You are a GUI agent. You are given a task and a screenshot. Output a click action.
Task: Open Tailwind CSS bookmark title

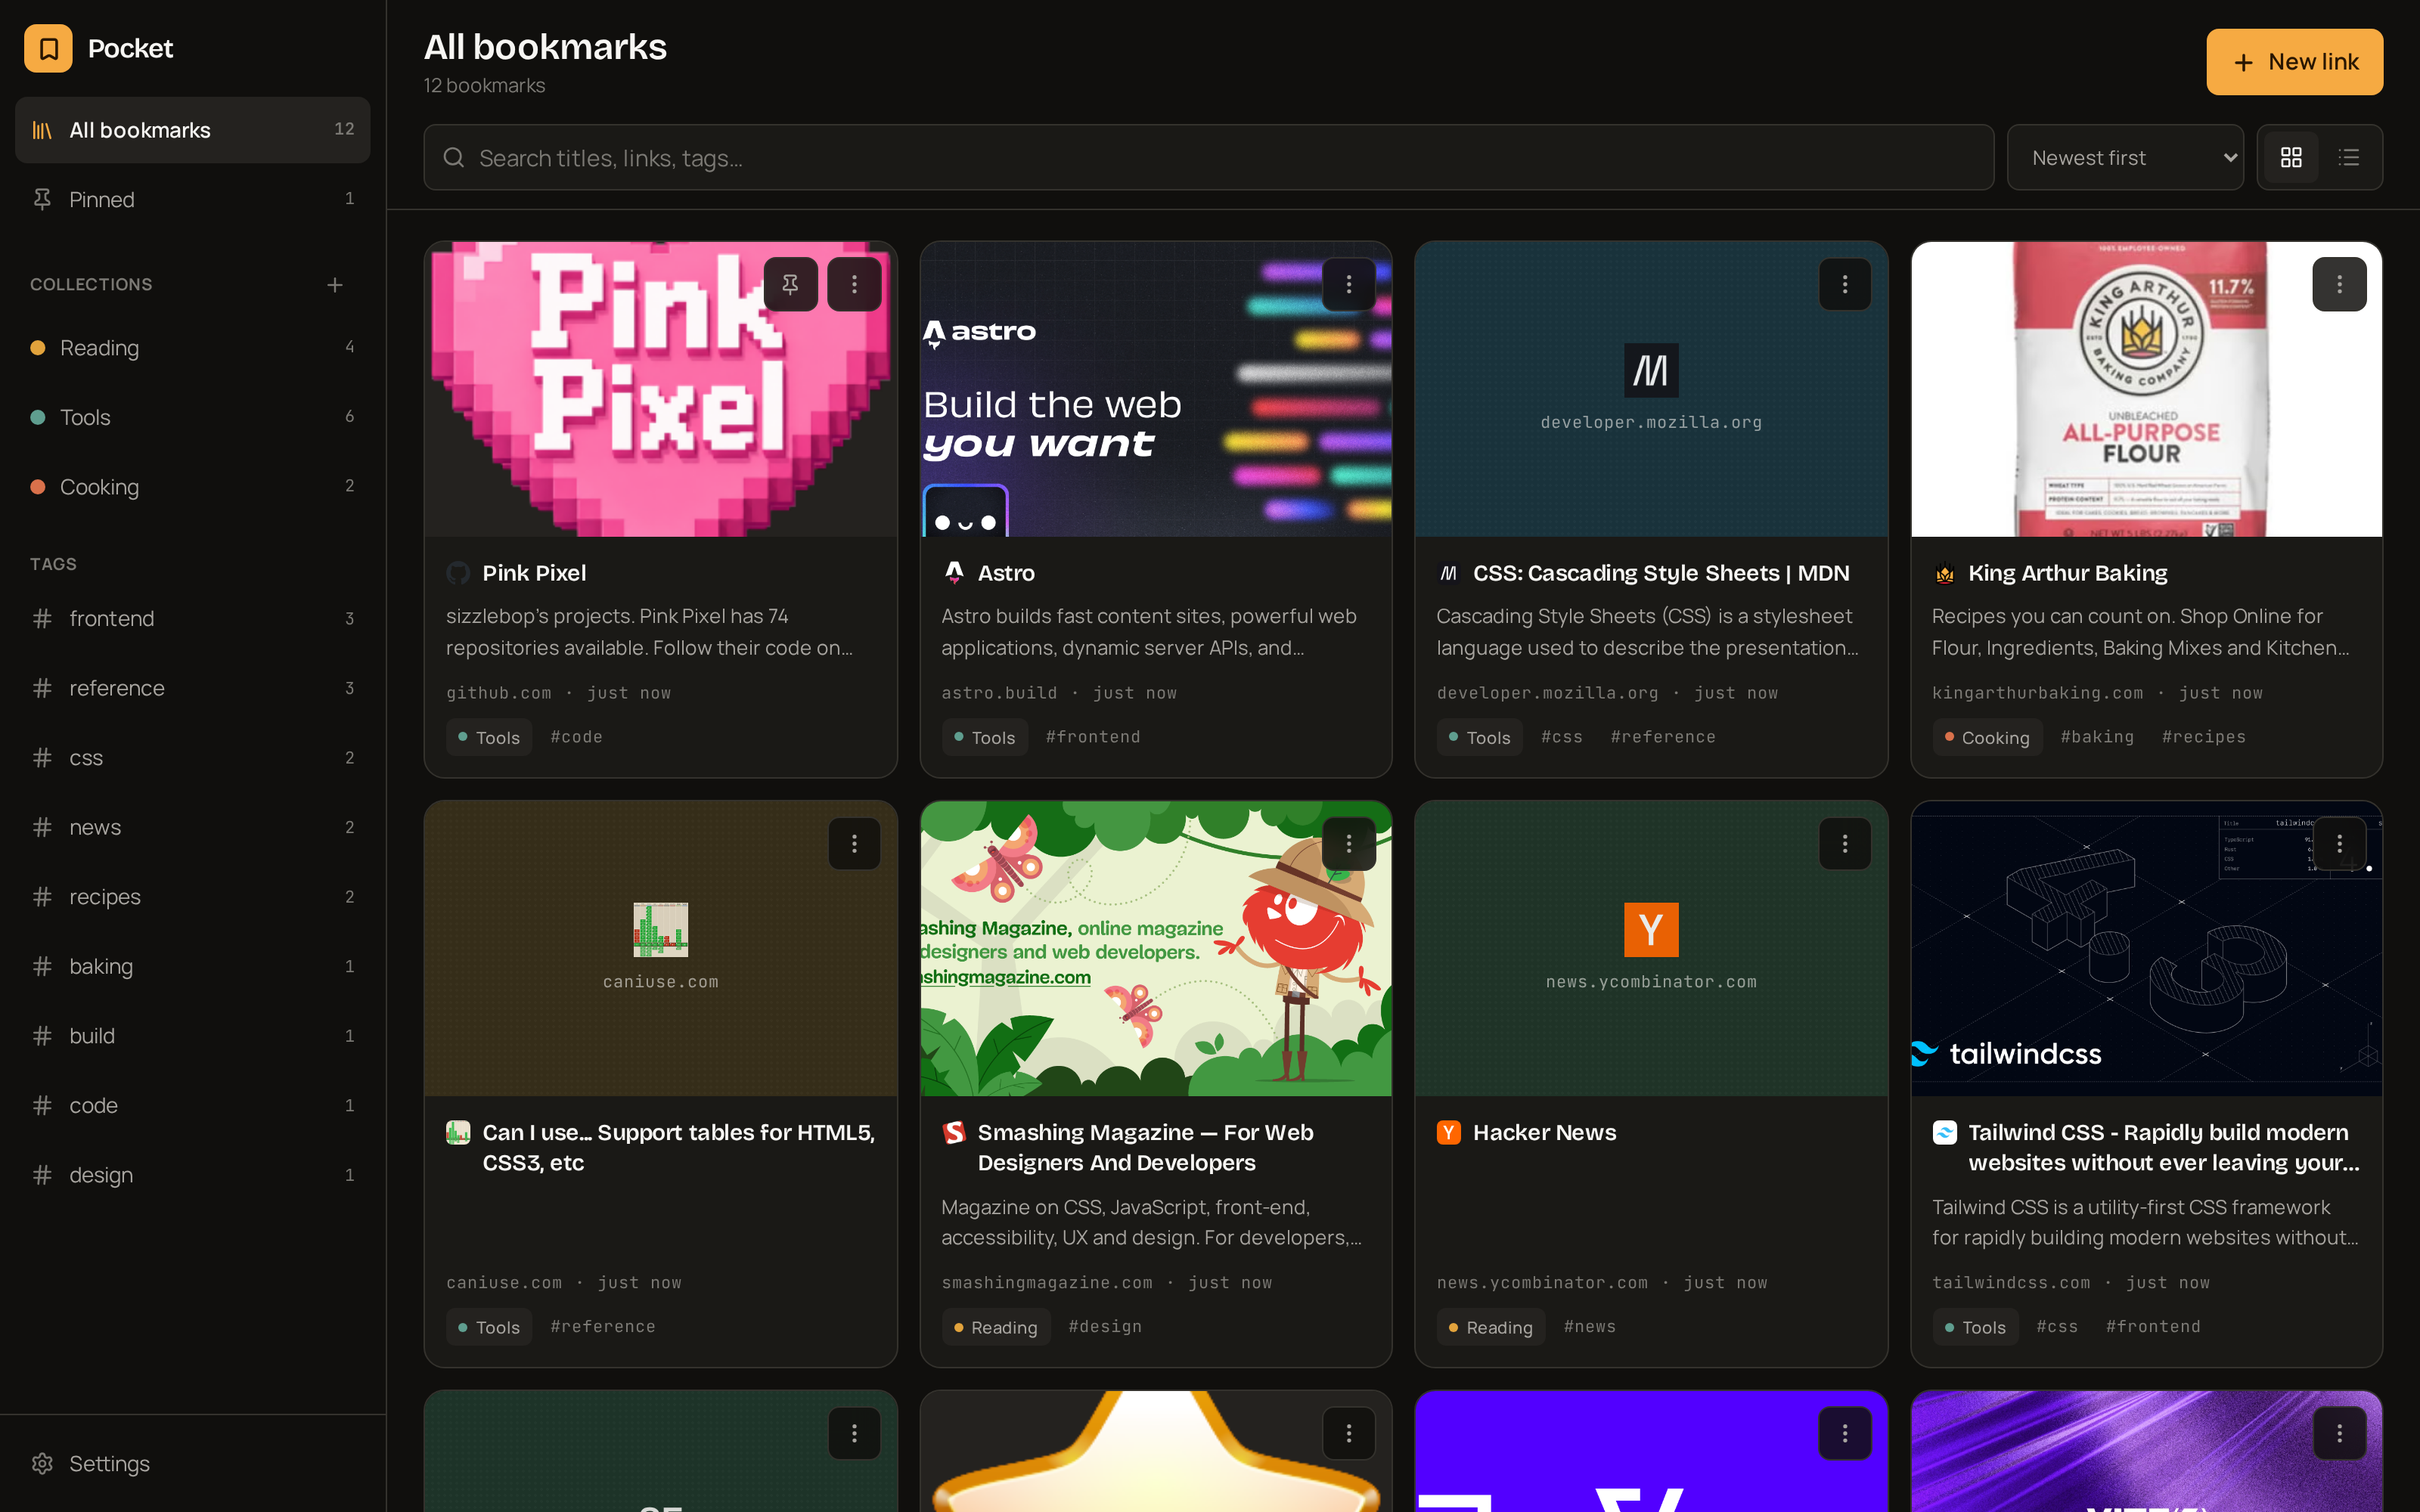click(2163, 1147)
